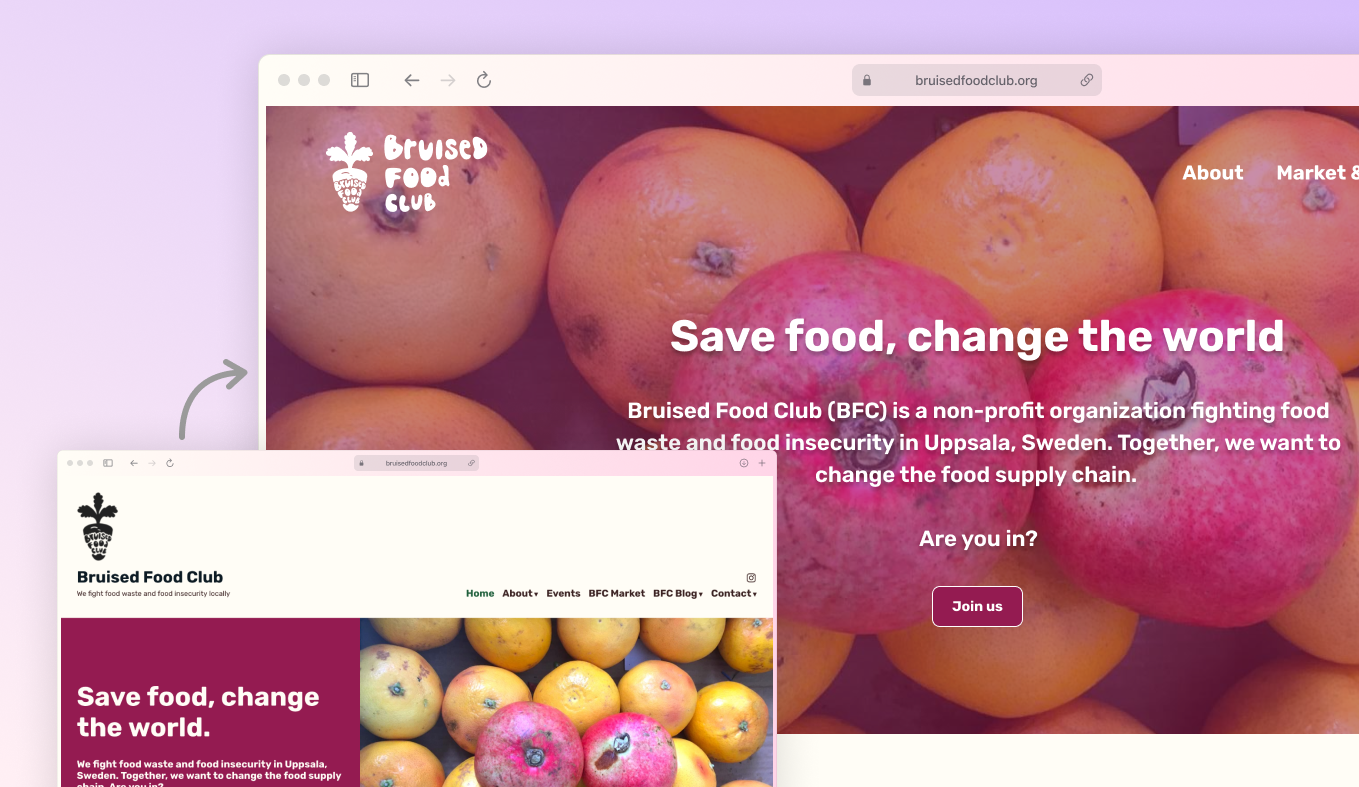Open the BFC Market menu item
This screenshot has height=787, width=1359.
[617, 594]
